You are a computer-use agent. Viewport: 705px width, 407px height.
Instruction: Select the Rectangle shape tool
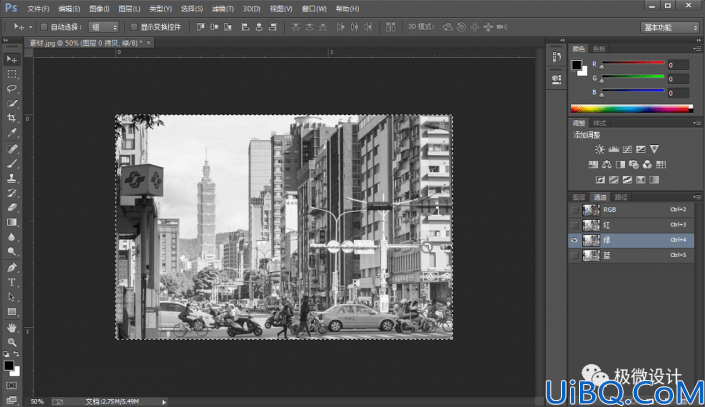tap(12, 312)
